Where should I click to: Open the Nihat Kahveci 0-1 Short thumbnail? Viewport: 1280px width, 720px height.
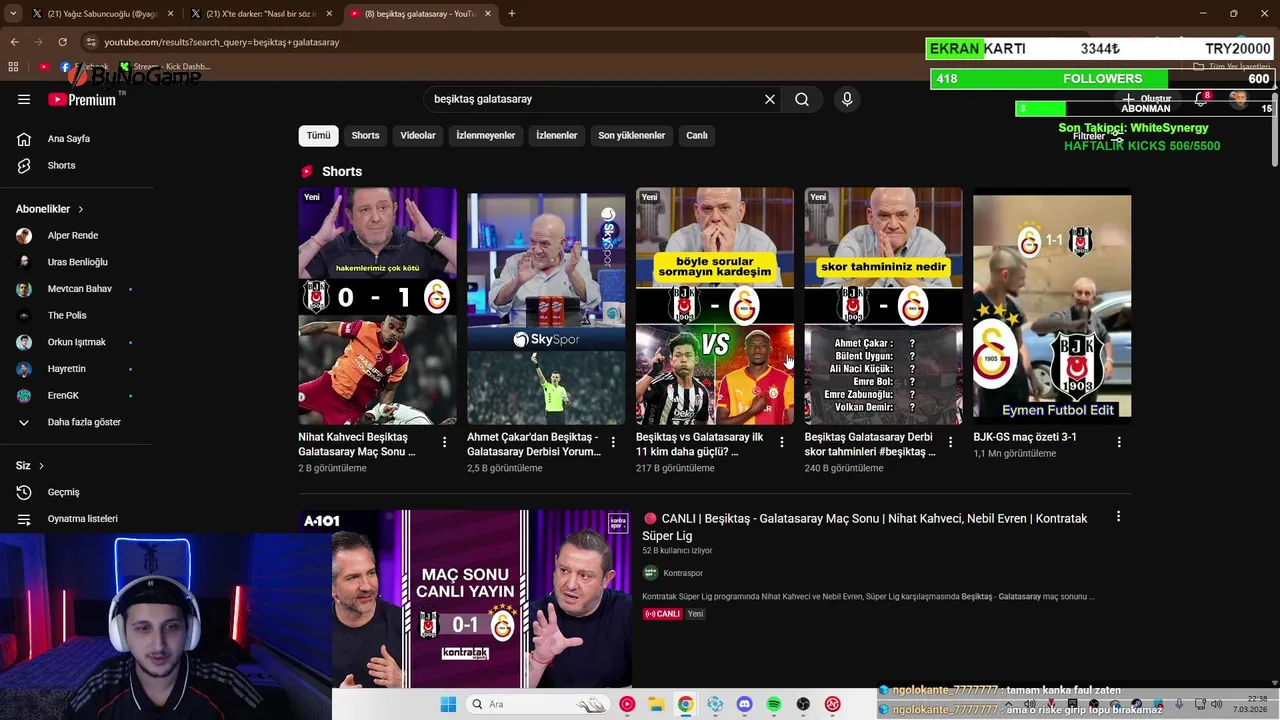(377, 306)
